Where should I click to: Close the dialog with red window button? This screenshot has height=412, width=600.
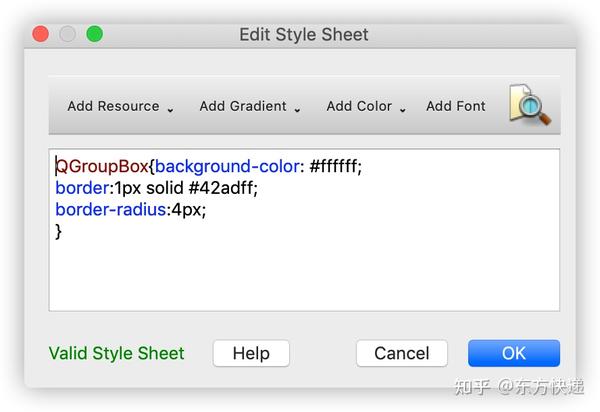click(41, 34)
